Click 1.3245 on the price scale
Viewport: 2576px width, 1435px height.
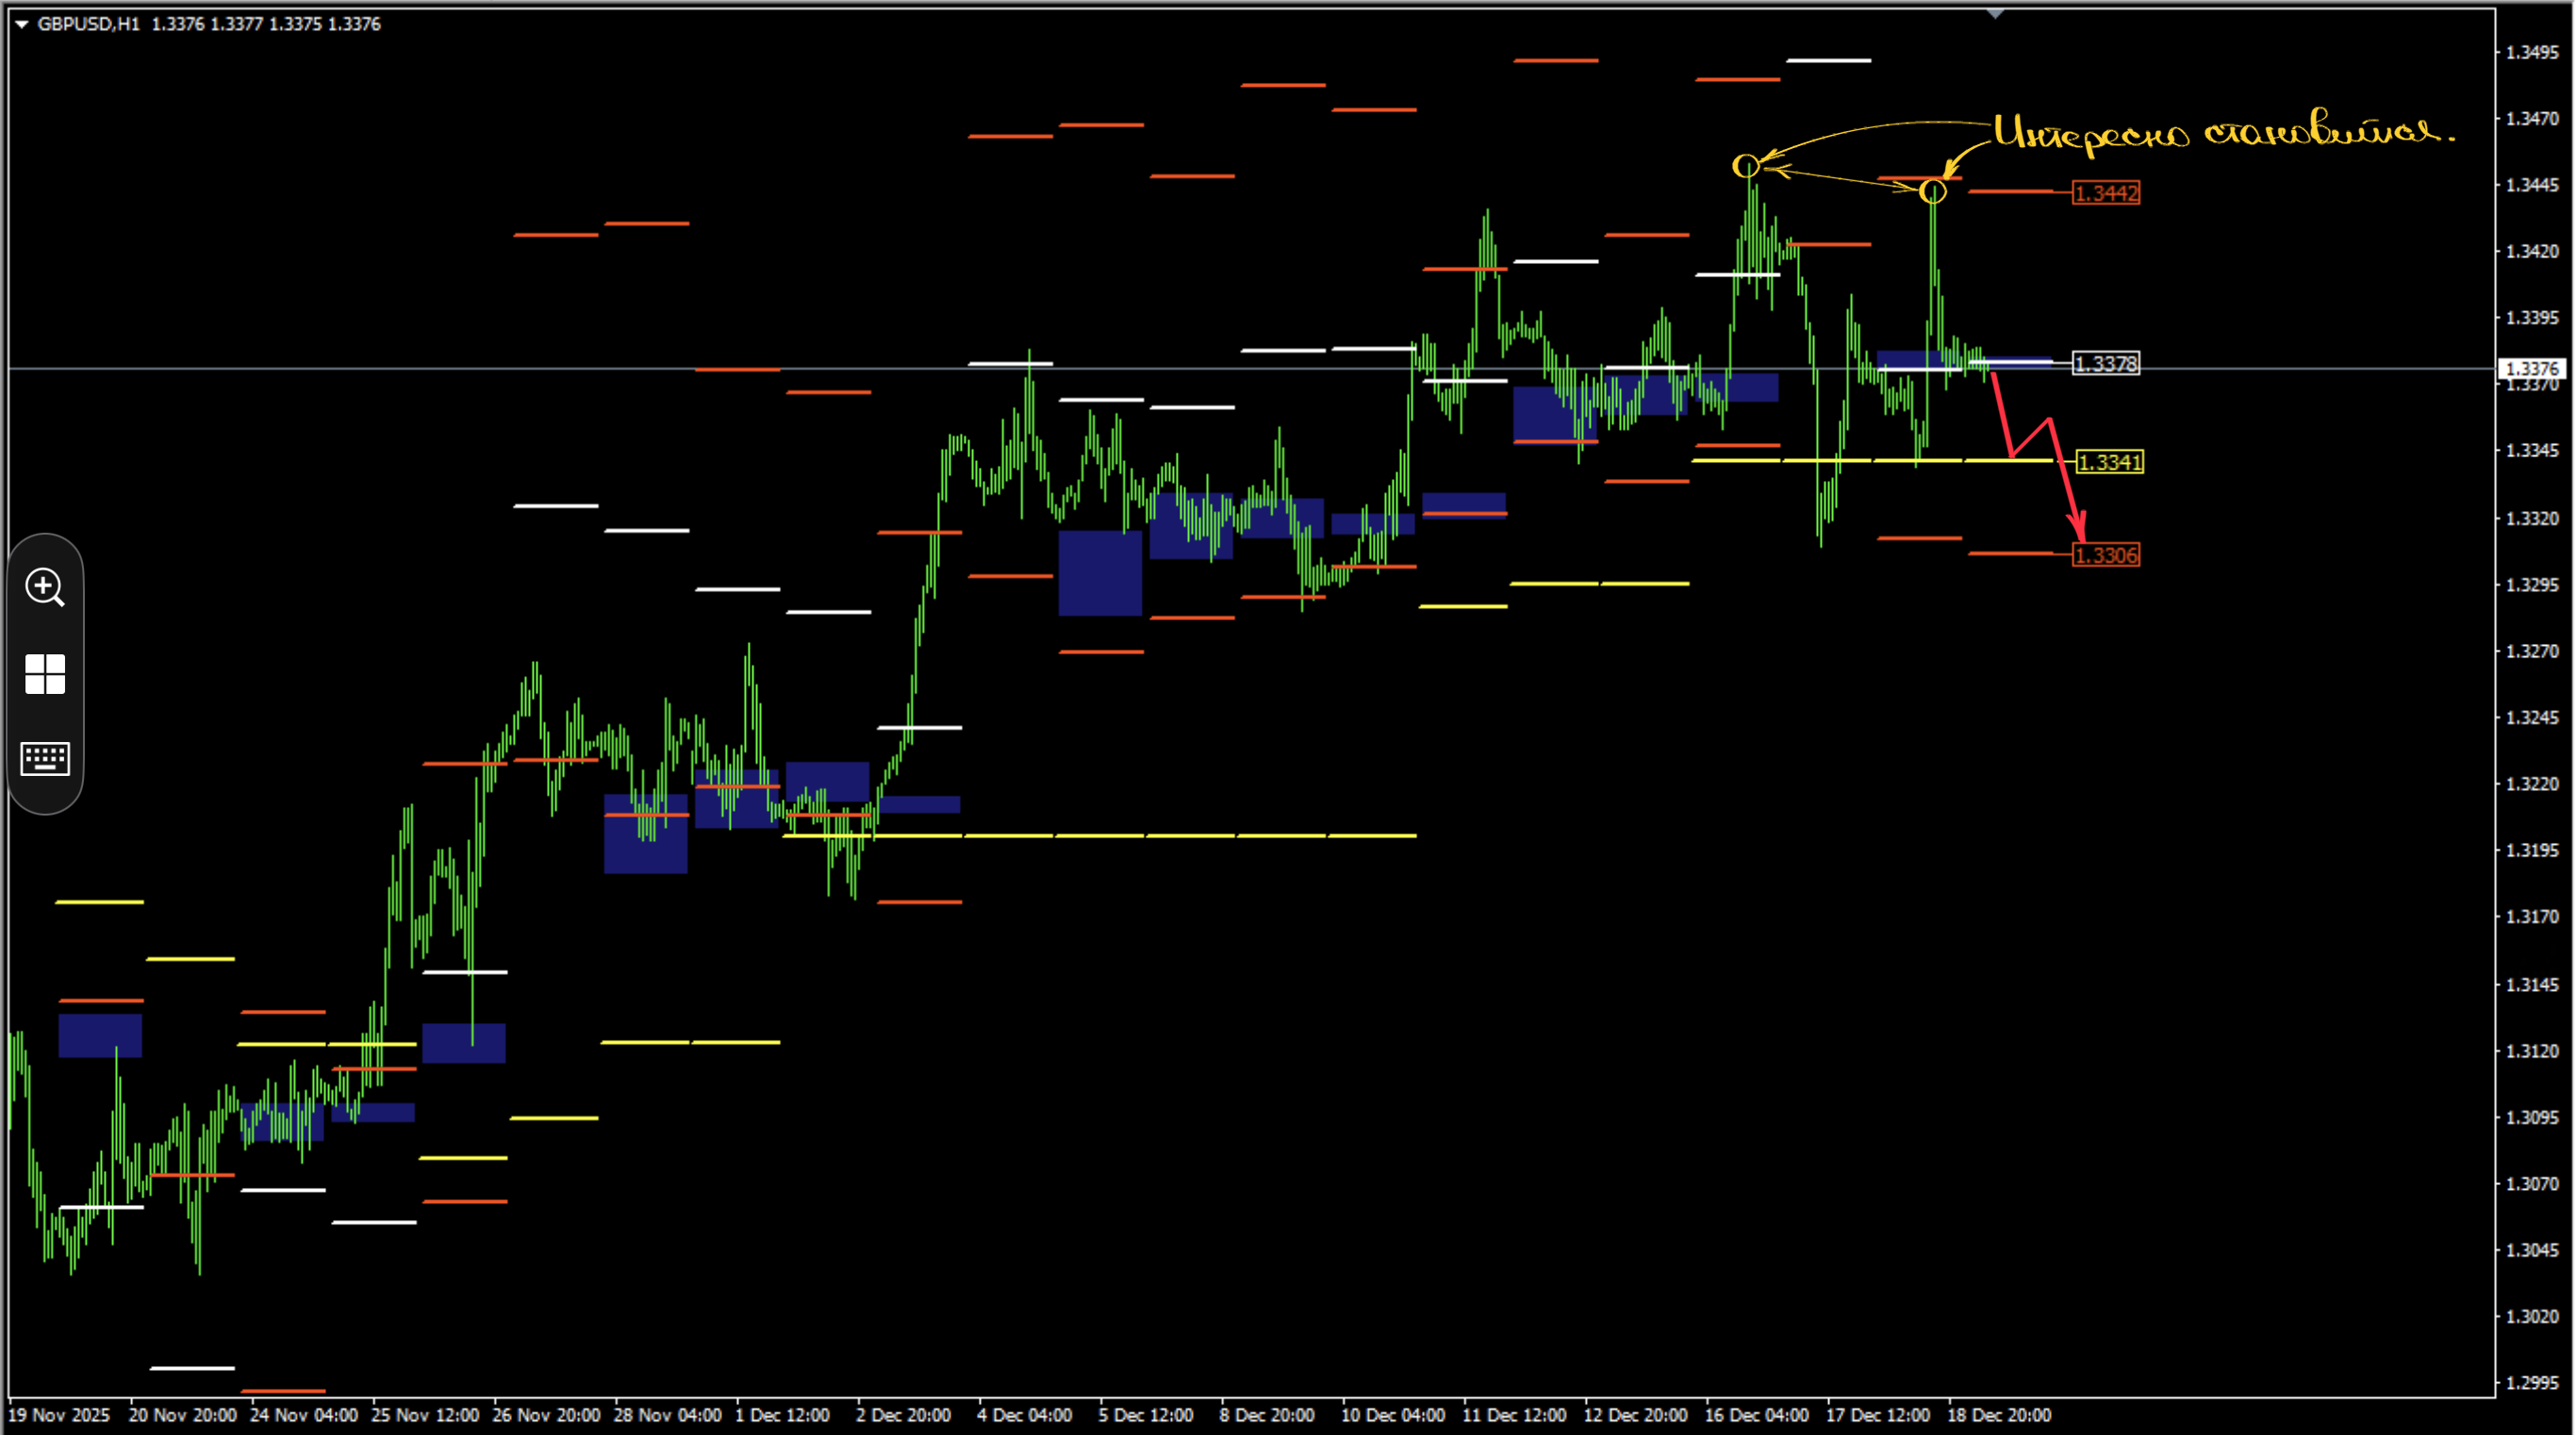(x=2533, y=718)
